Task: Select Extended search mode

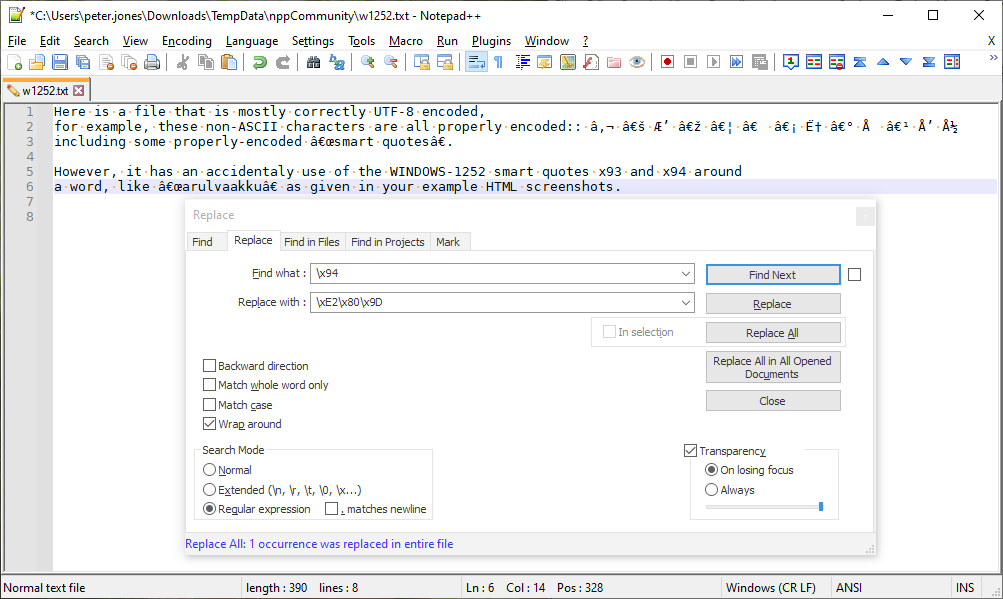Action: point(209,490)
